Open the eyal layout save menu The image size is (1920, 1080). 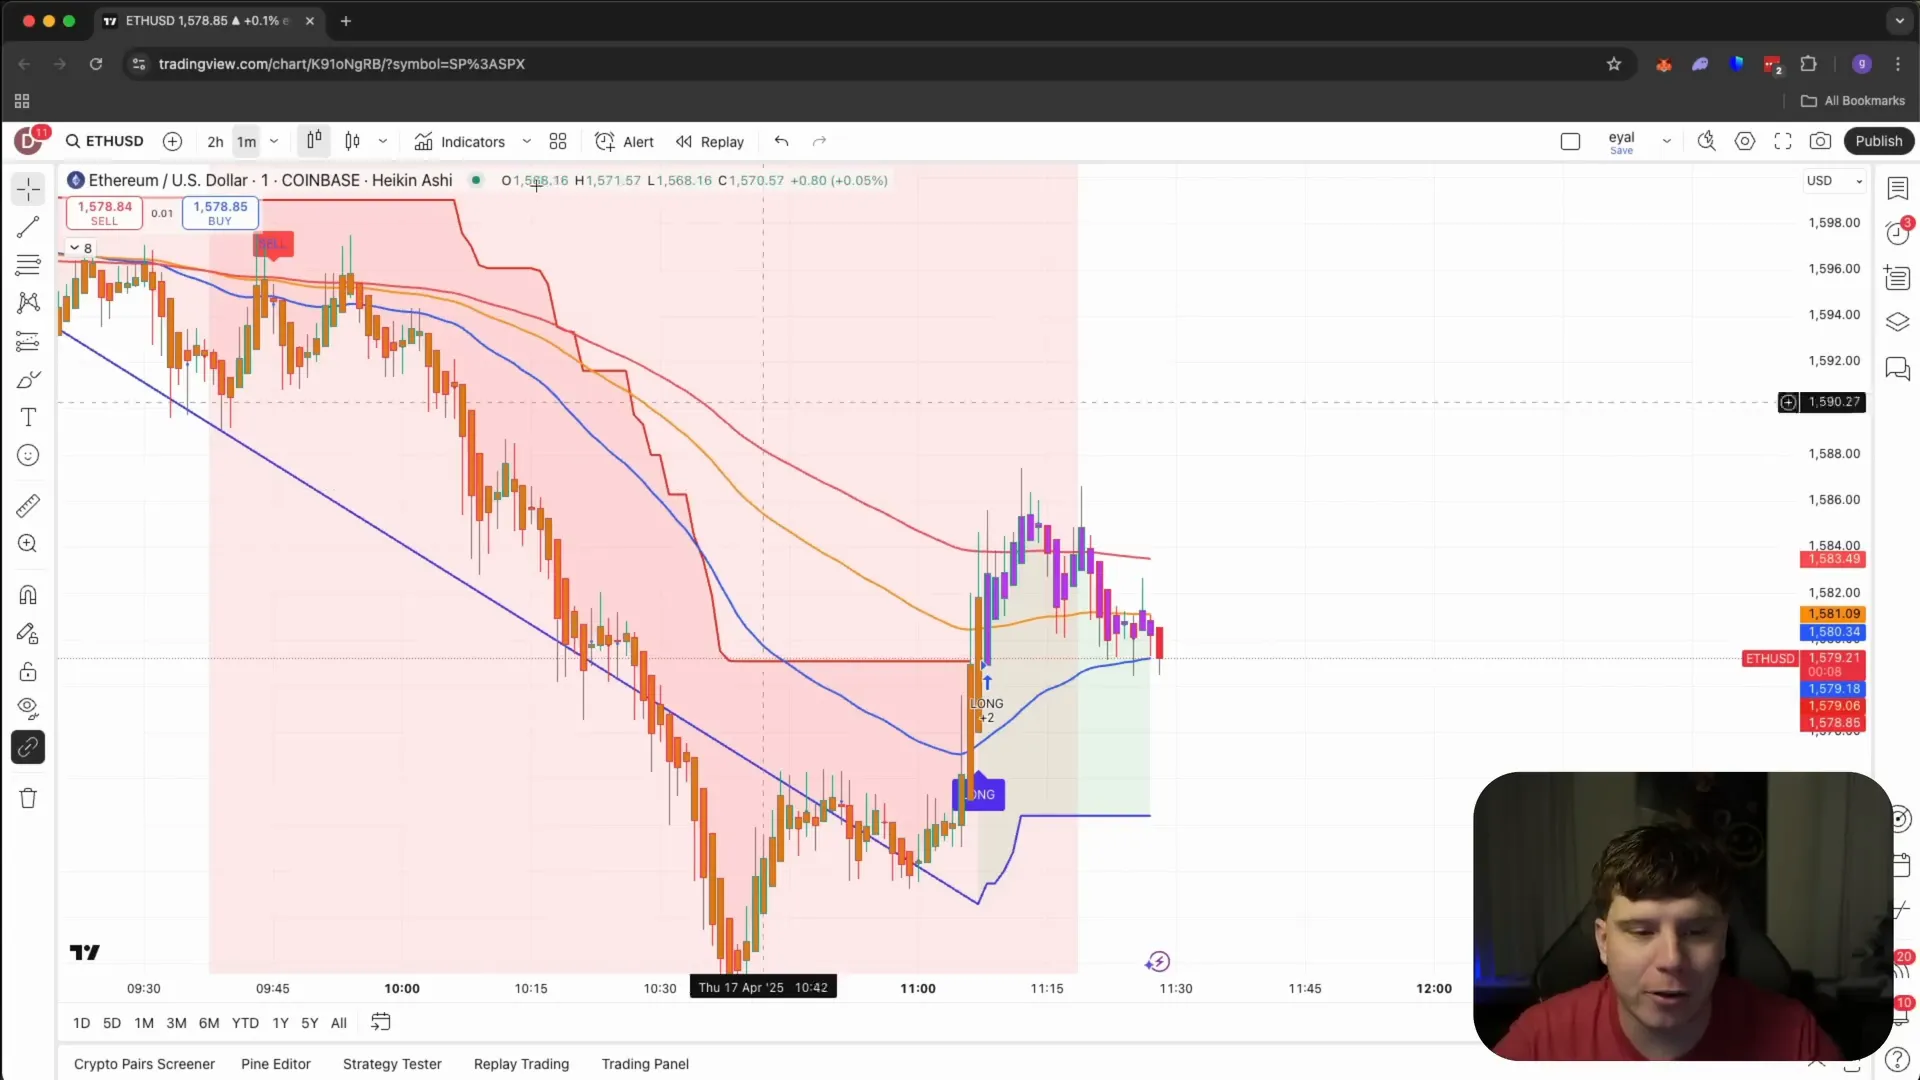(x=1621, y=142)
